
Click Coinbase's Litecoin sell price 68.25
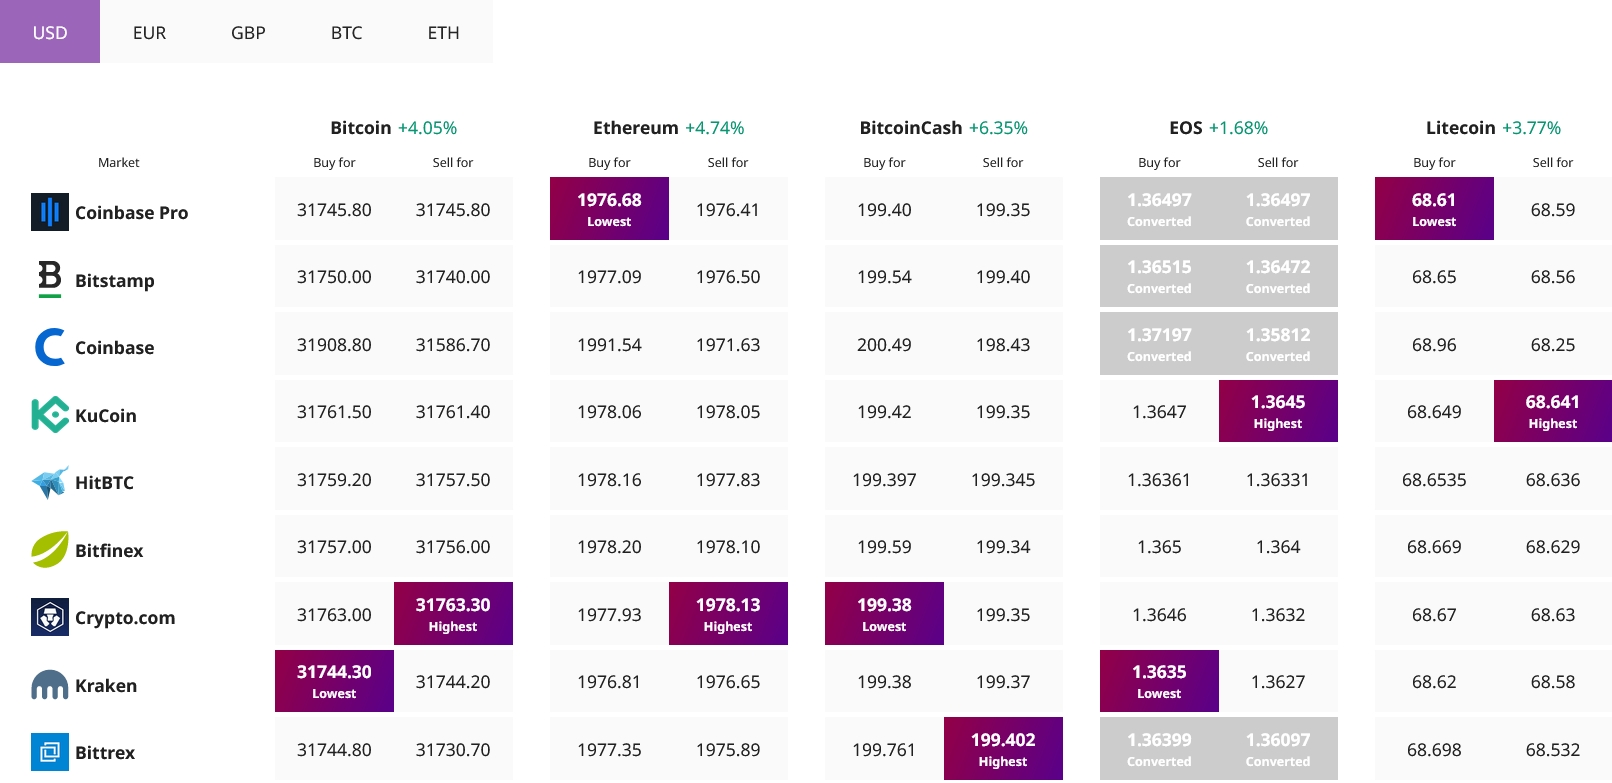1553,344
